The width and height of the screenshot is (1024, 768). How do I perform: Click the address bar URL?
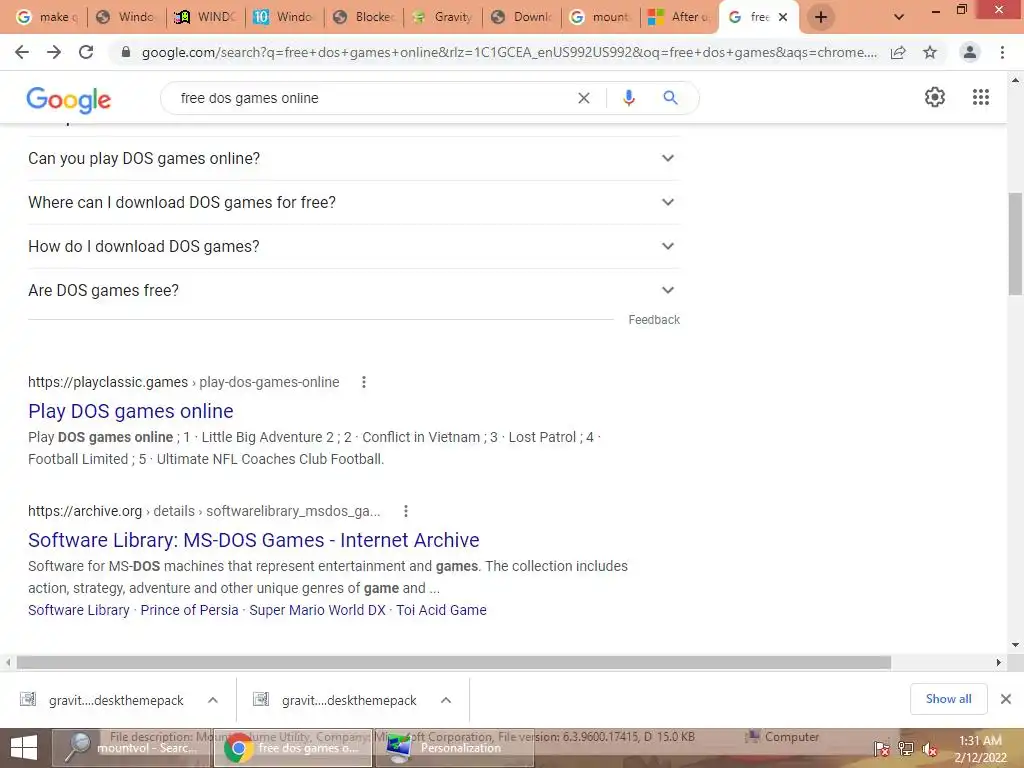click(509, 52)
